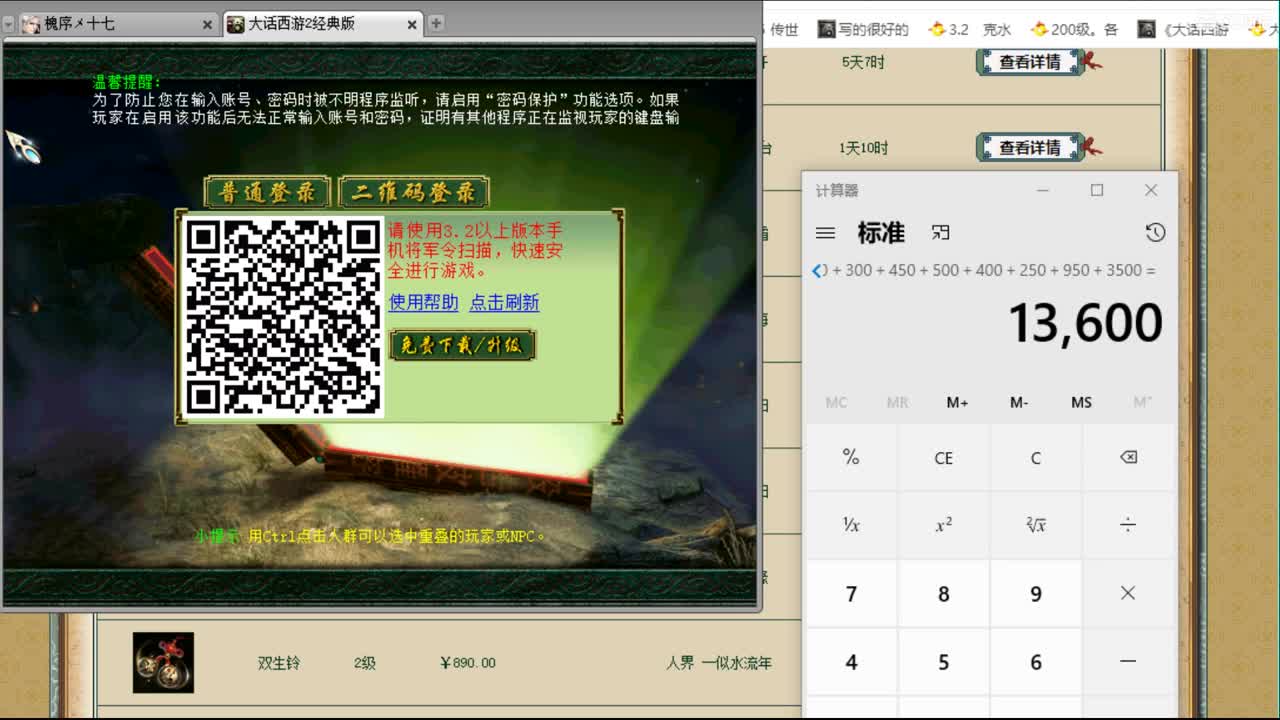Click the calculator result display 13,600
The image size is (1280, 720).
(x=1085, y=323)
